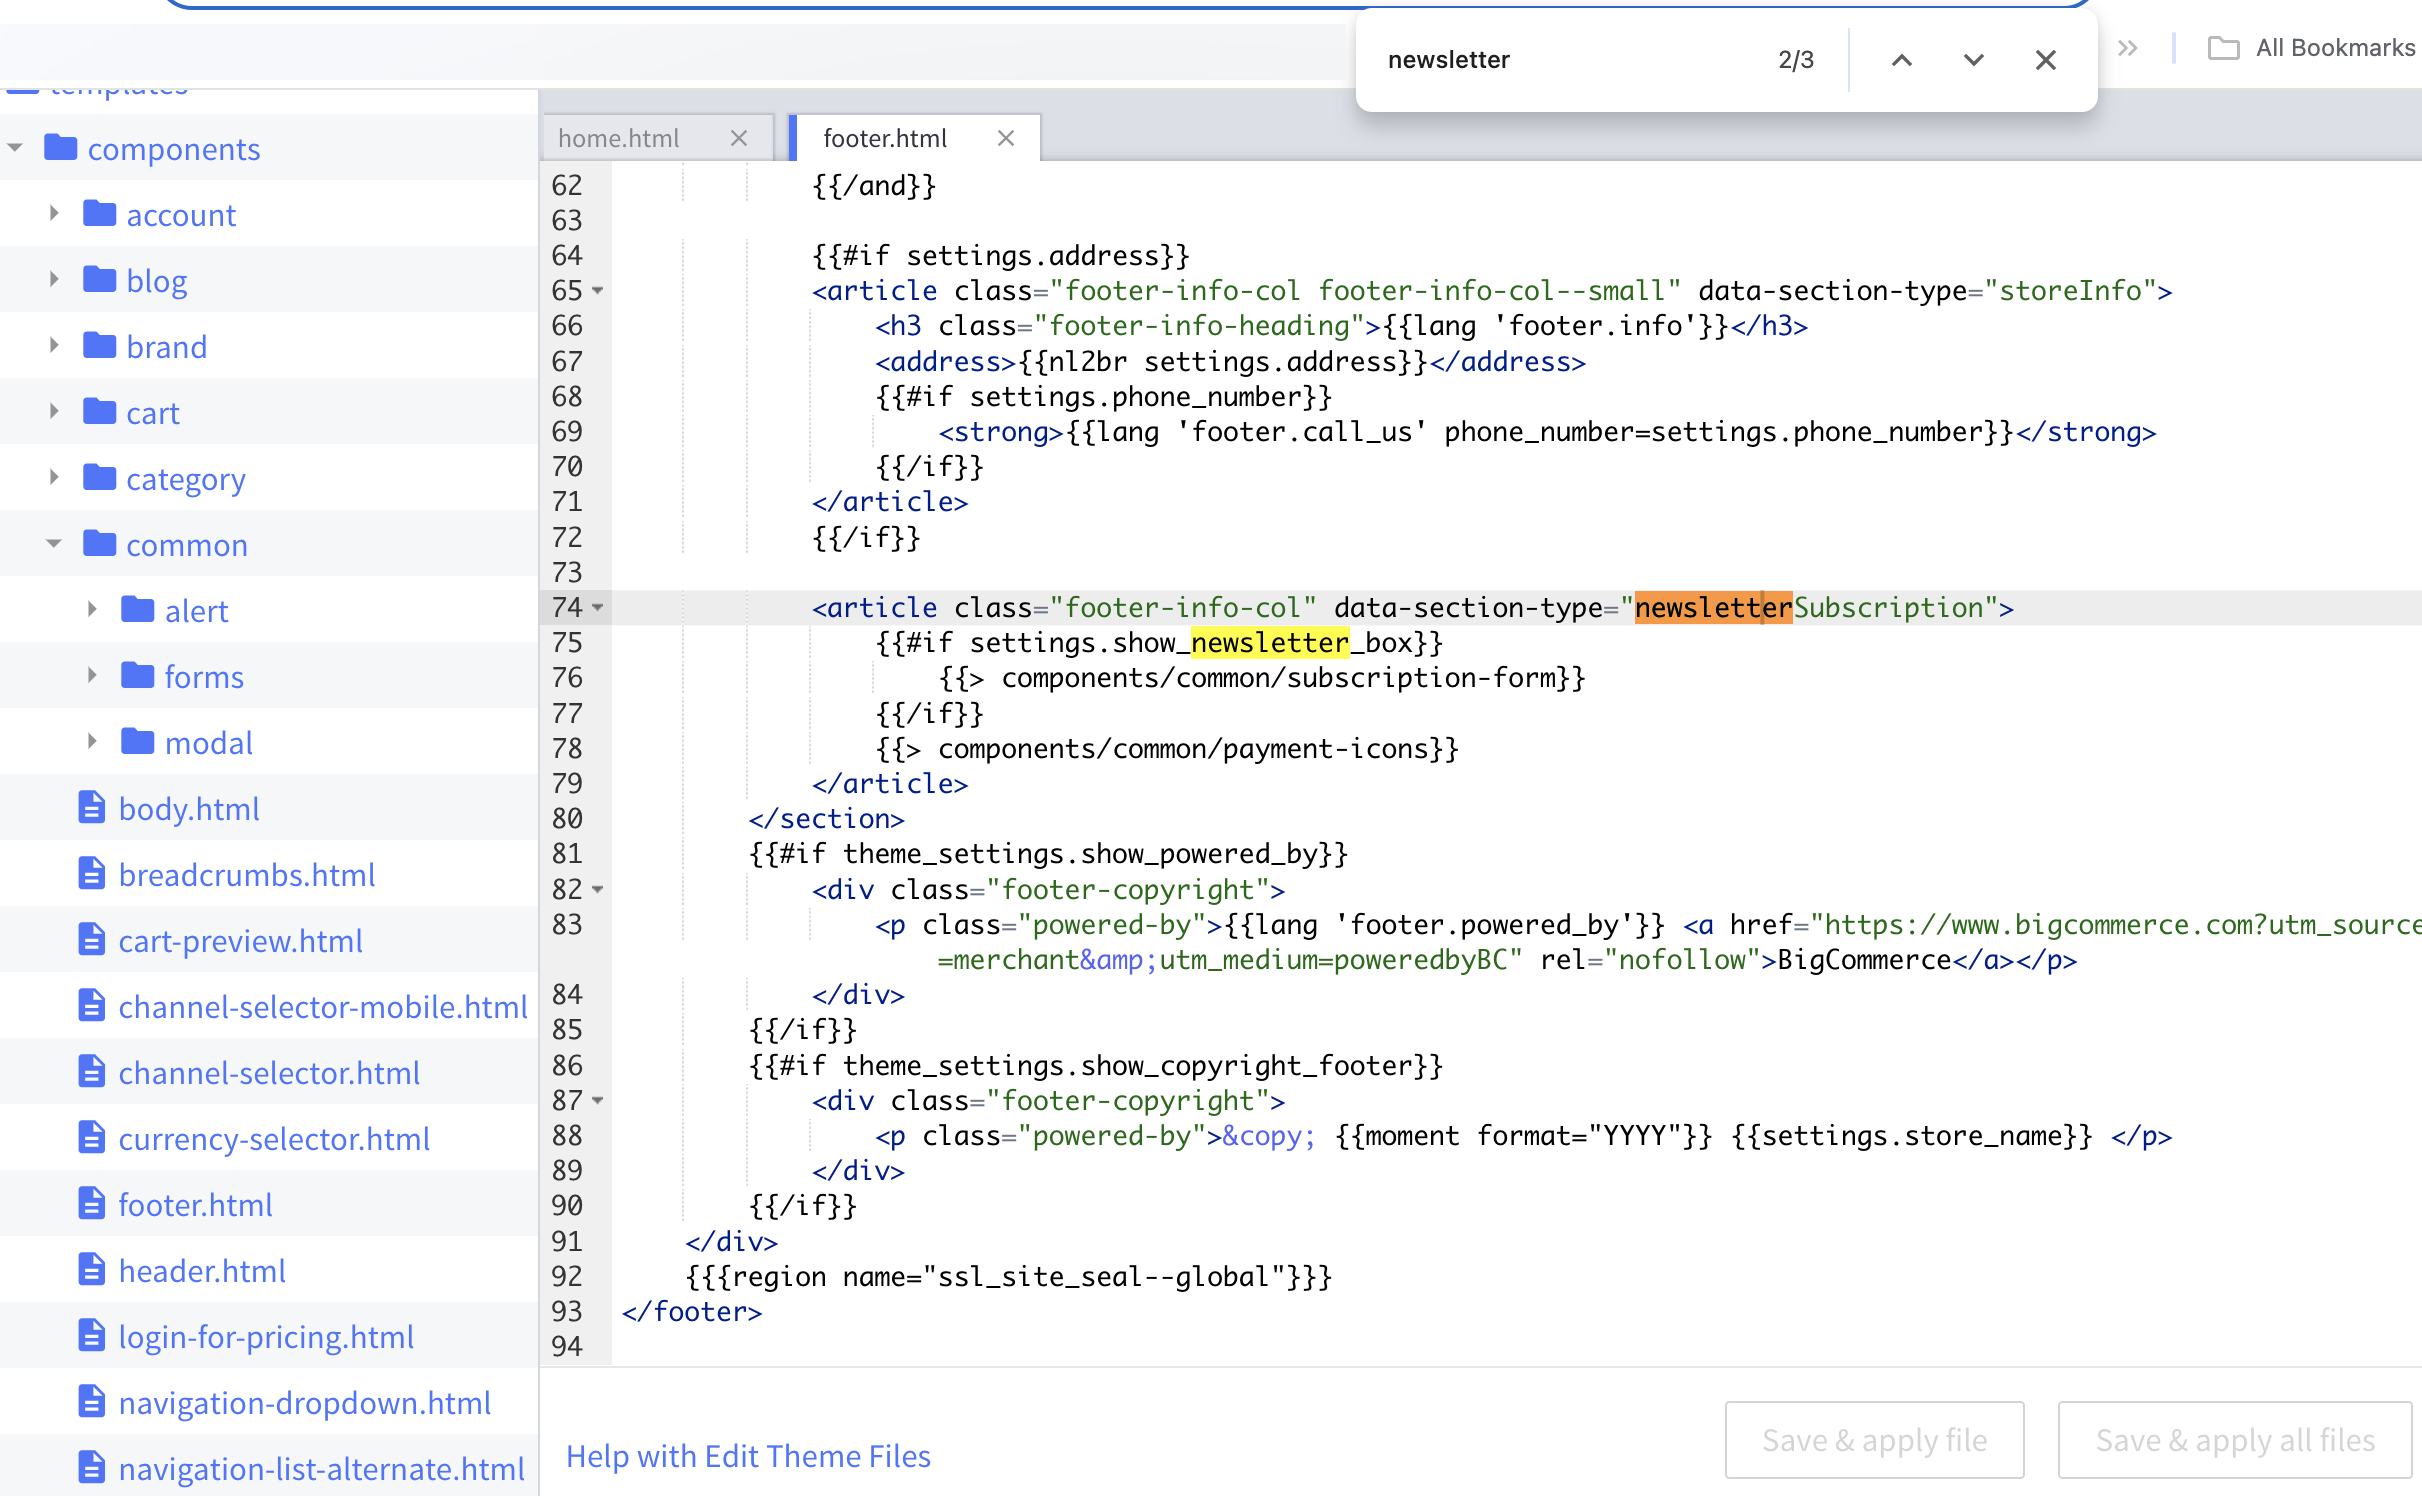Expand the brand folder in sidebar
2422x1496 pixels.
pos(54,346)
